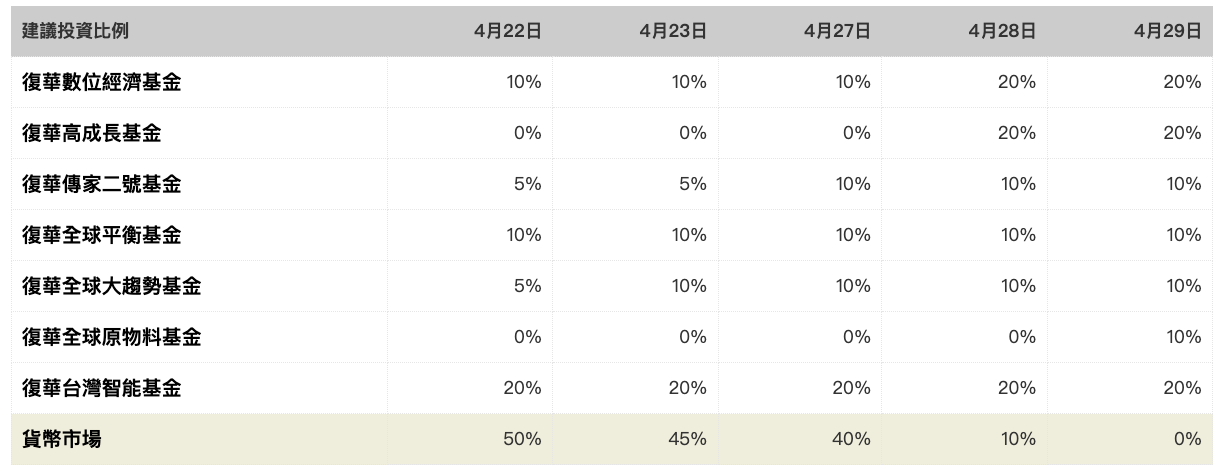Click the 貨幣市場 row label
This screenshot has height=474, width=1220.
(62, 439)
